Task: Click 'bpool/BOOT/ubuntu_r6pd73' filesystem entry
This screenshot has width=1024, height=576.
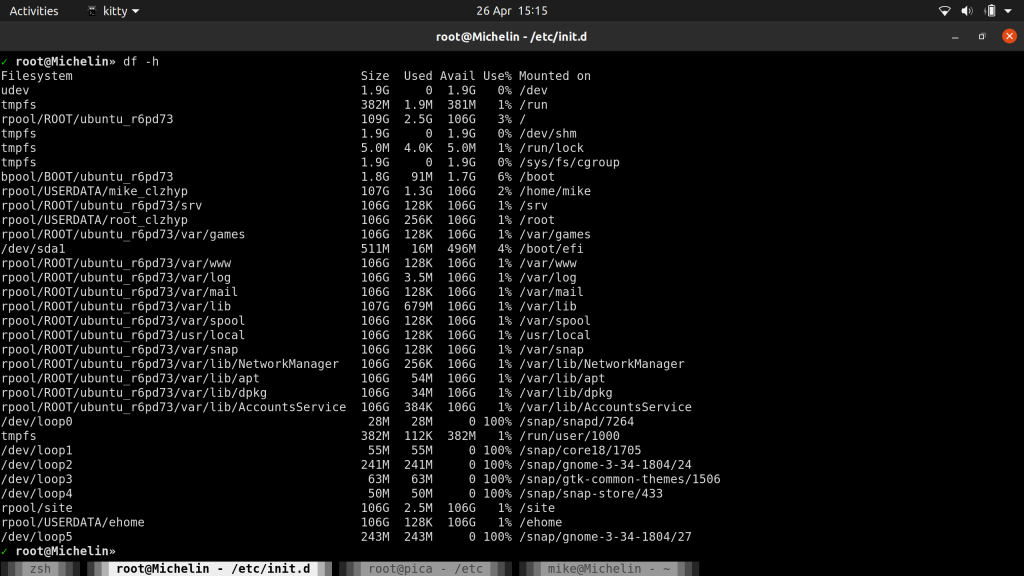Action: point(87,176)
